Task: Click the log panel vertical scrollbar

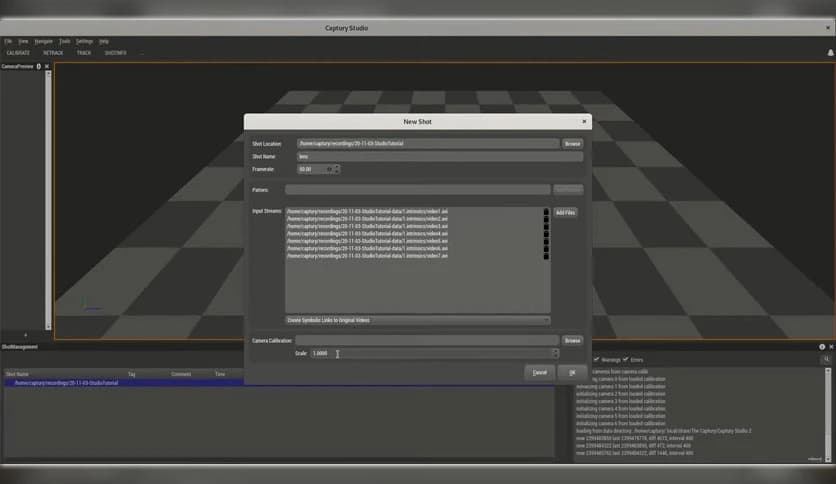Action: tap(827, 415)
